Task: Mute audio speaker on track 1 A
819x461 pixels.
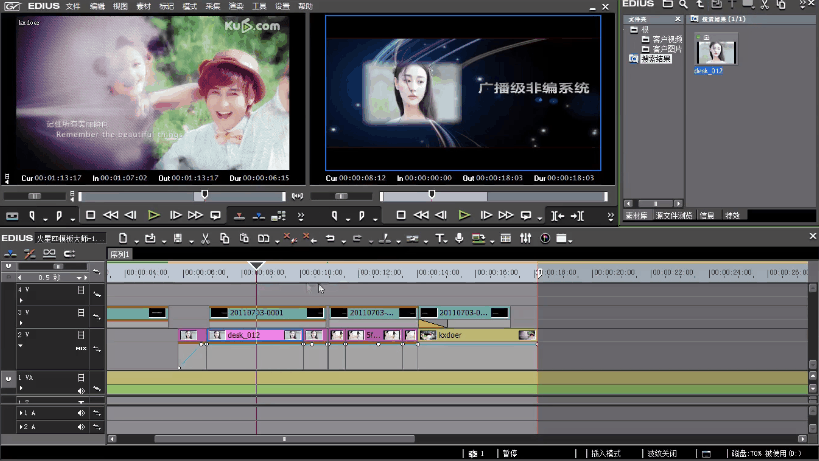Action: (x=81, y=413)
